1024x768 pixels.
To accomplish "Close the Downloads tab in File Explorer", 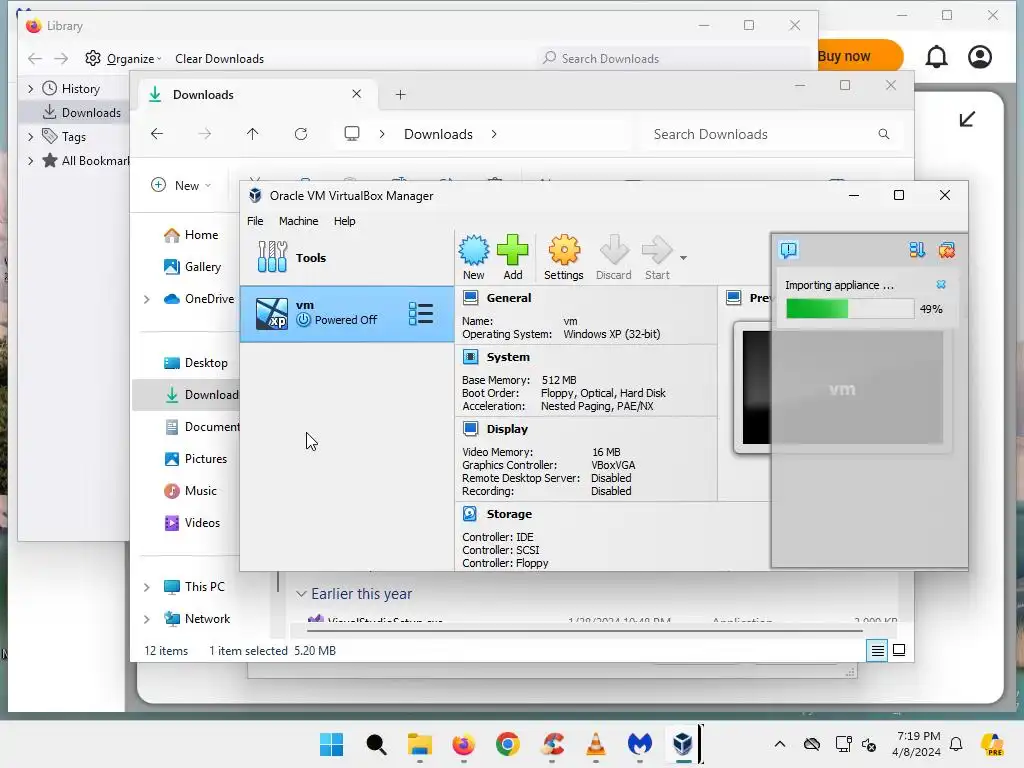I will pyautogui.click(x=357, y=94).
